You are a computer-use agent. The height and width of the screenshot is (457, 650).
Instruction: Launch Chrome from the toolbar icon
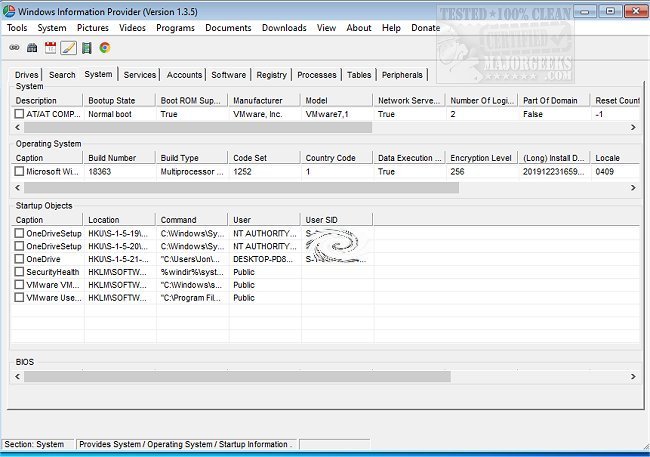[x=105, y=48]
